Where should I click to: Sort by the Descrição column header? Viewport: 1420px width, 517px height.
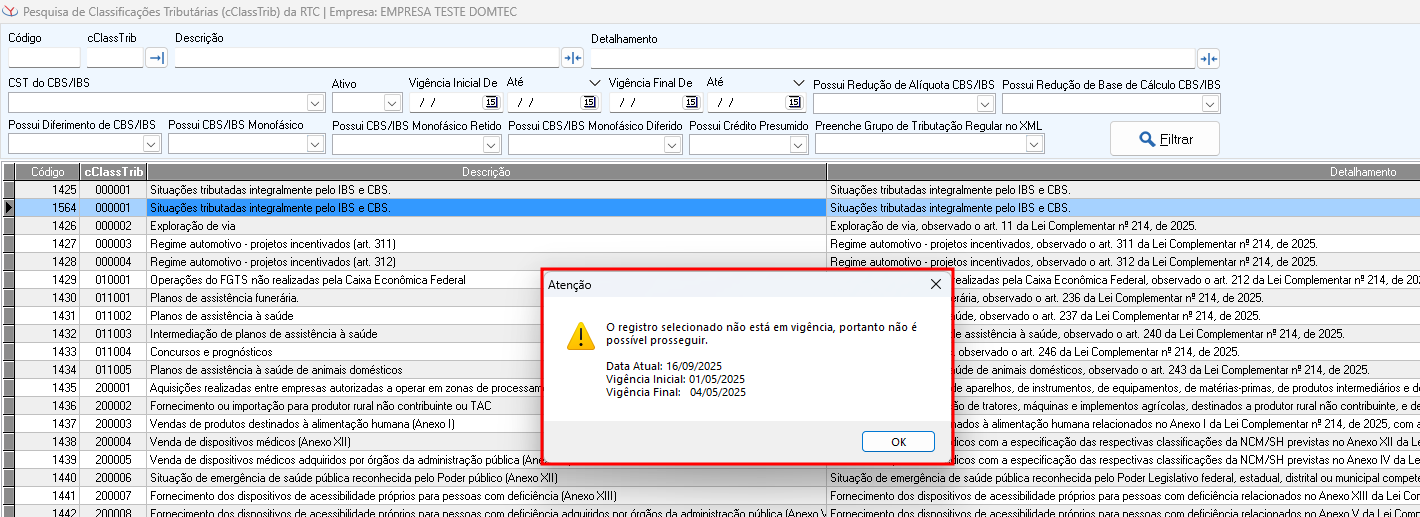486,172
